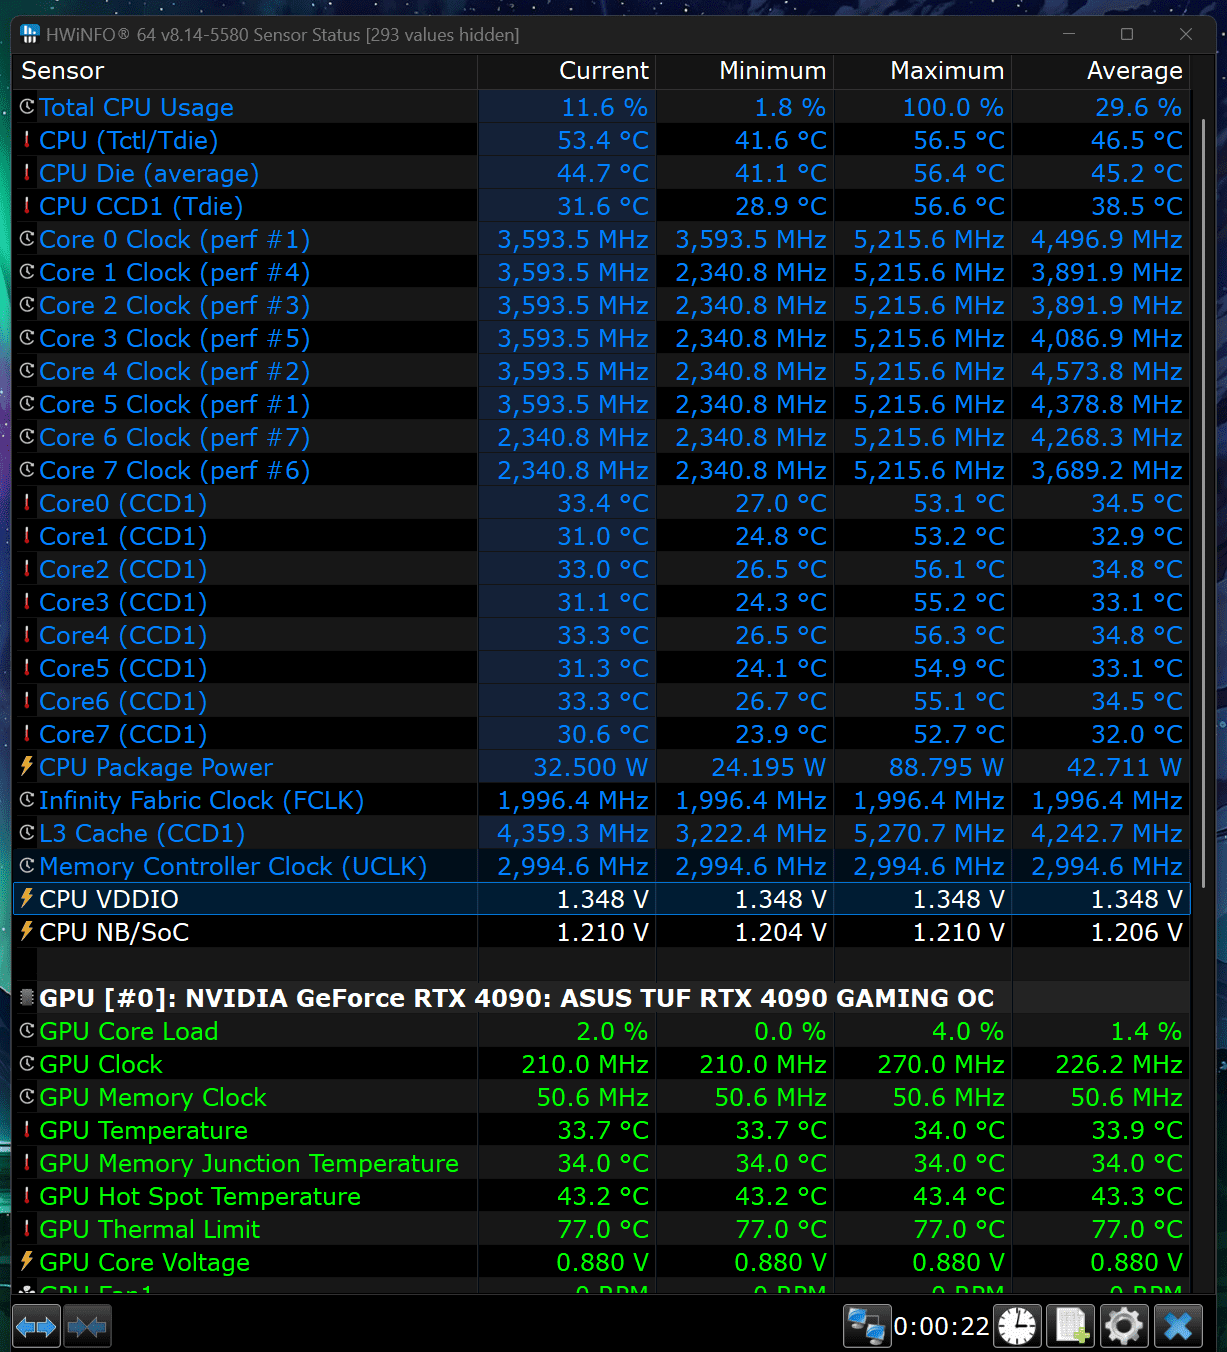Close sensor window with blue X button
The width and height of the screenshot is (1227, 1352).
(1178, 1327)
